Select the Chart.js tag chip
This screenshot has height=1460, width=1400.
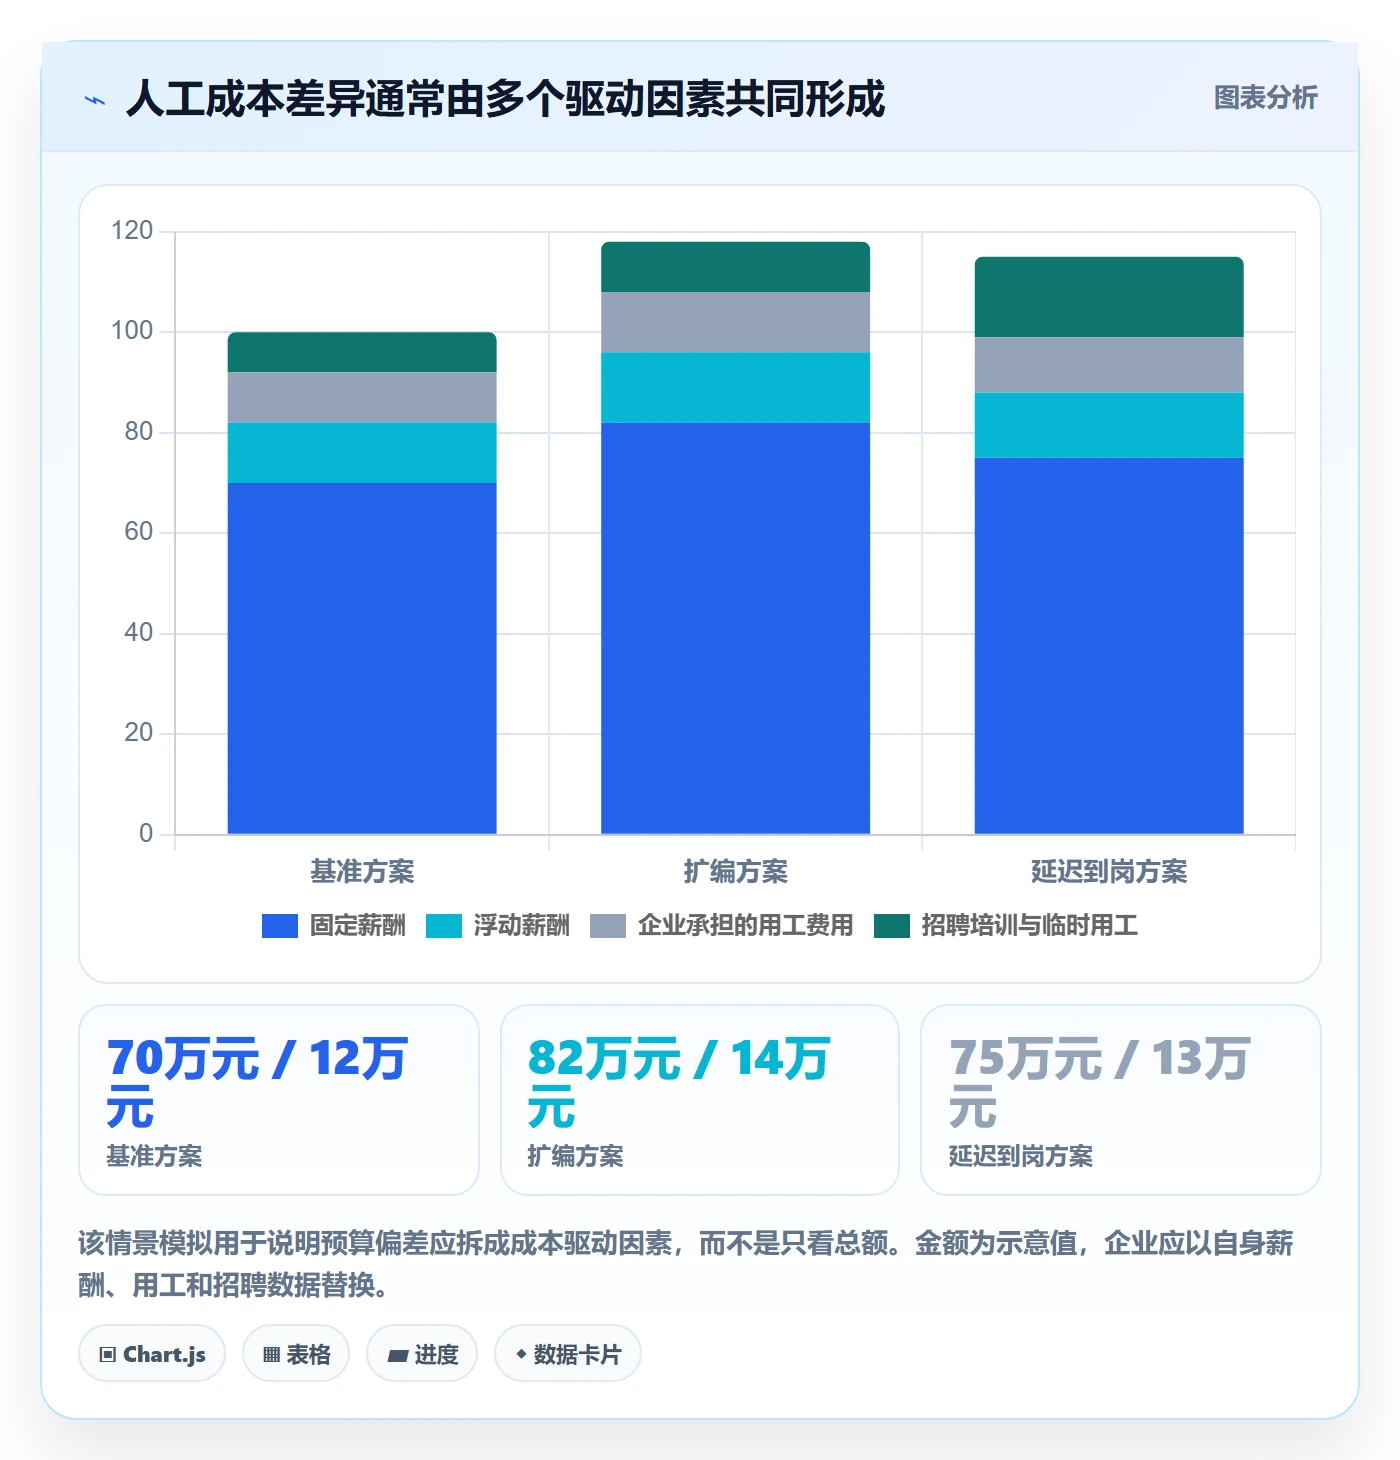tap(152, 1354)
